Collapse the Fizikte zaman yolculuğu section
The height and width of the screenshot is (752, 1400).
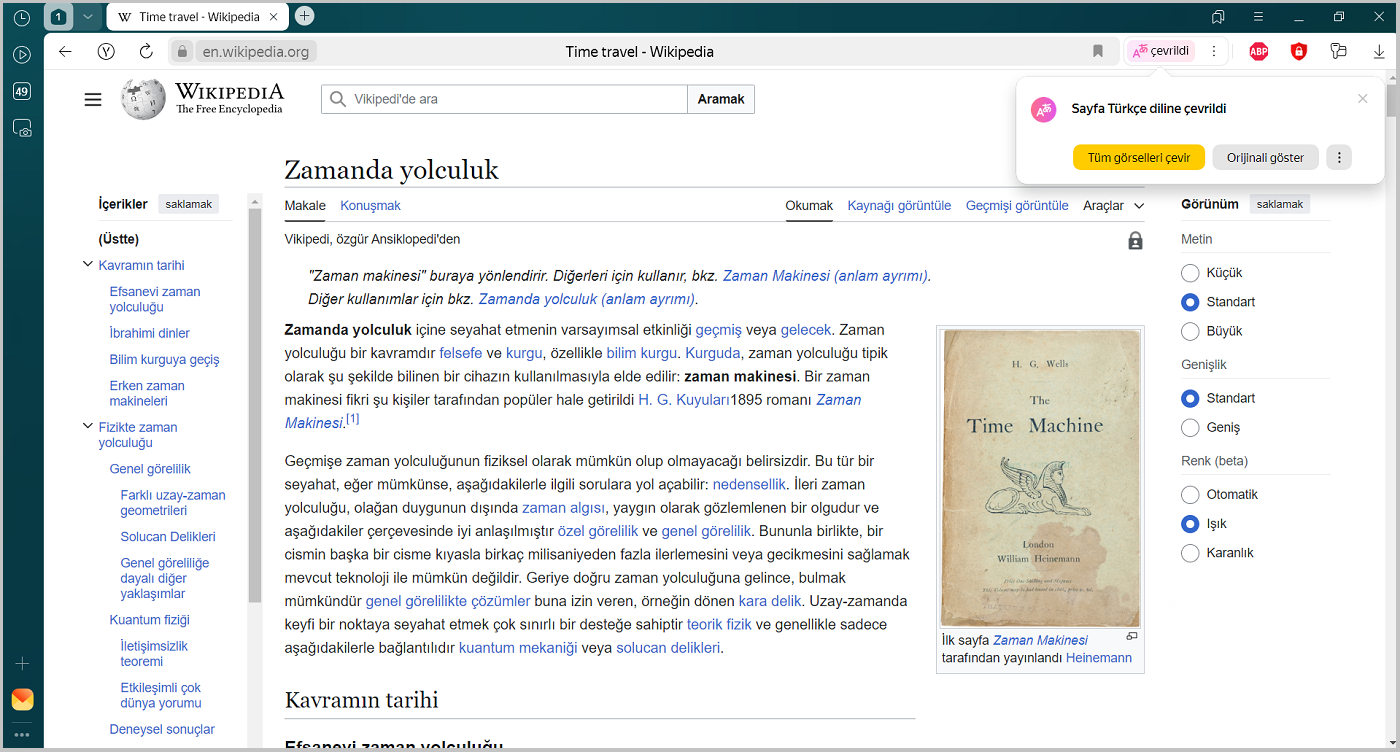[87, 427]
